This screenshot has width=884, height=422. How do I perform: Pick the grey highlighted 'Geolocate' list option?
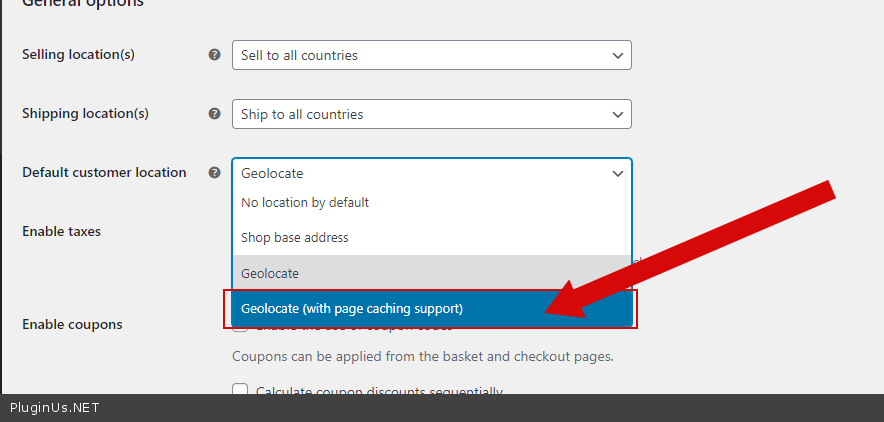tap(270, 273)
